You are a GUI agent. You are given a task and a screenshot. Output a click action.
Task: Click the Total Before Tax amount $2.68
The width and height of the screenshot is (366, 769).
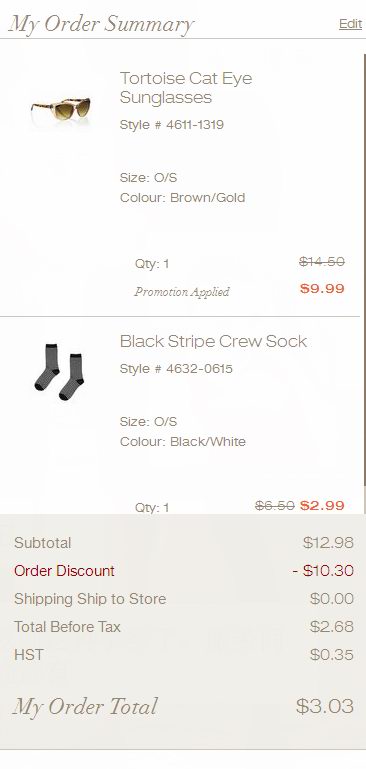332,627
